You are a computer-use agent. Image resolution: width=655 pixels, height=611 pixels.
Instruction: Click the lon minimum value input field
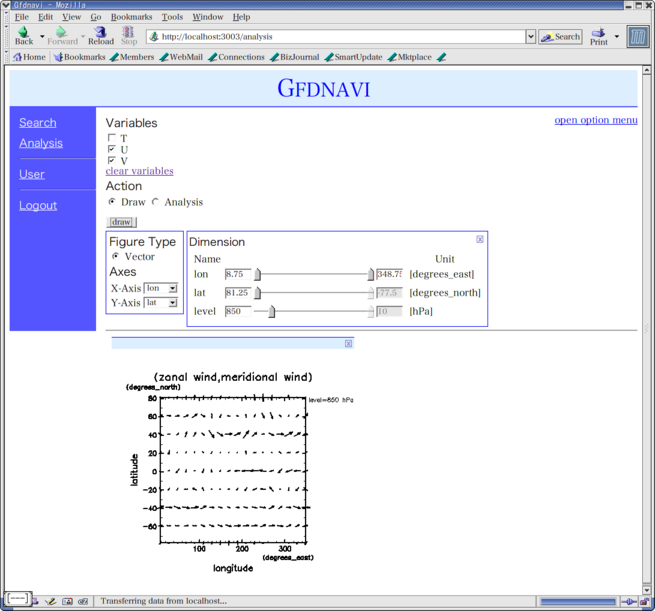(x=238, y=274)
